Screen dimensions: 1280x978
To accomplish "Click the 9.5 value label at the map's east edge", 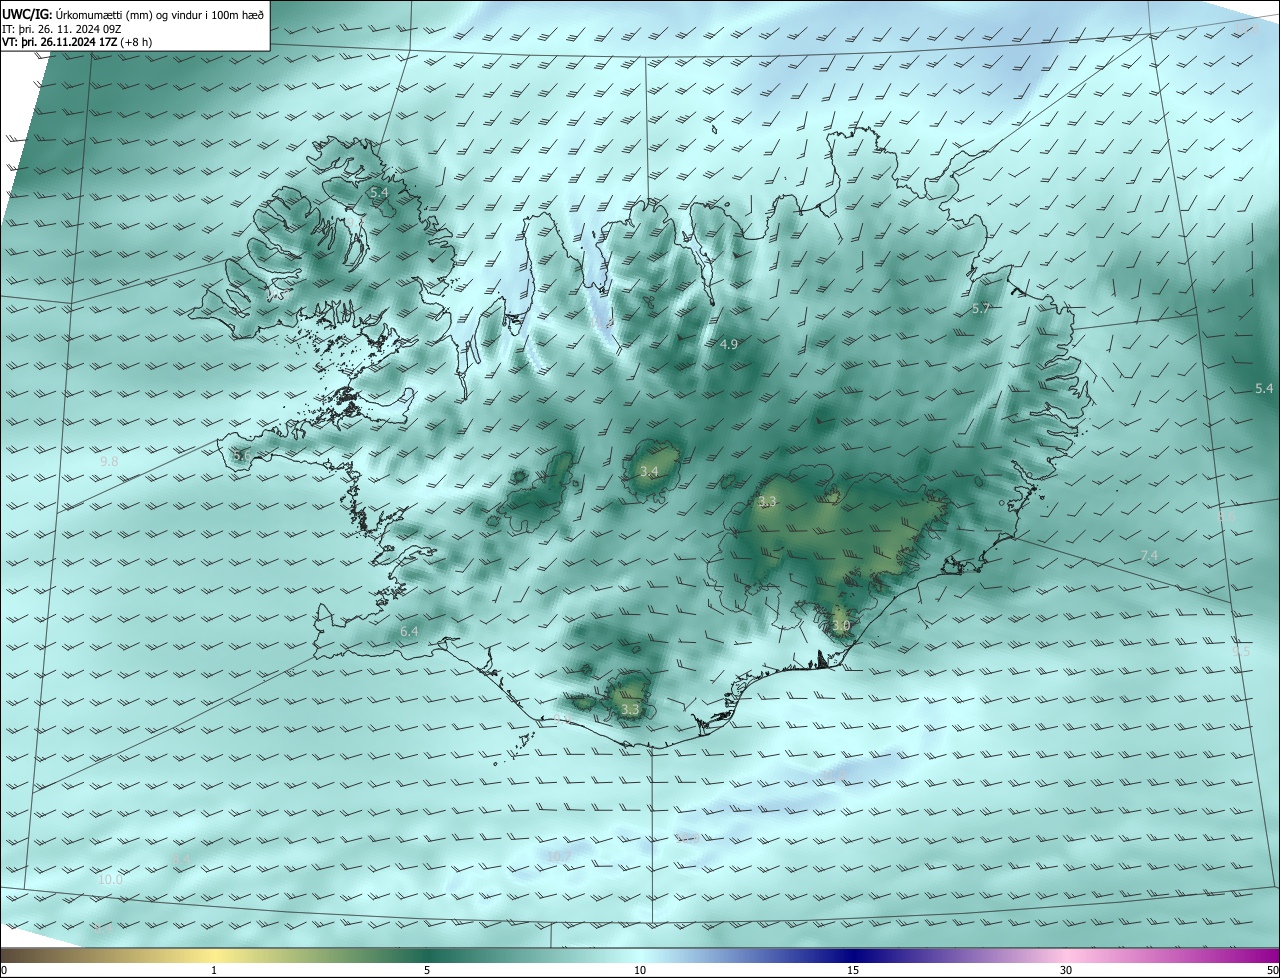I will coord(1241,651).
